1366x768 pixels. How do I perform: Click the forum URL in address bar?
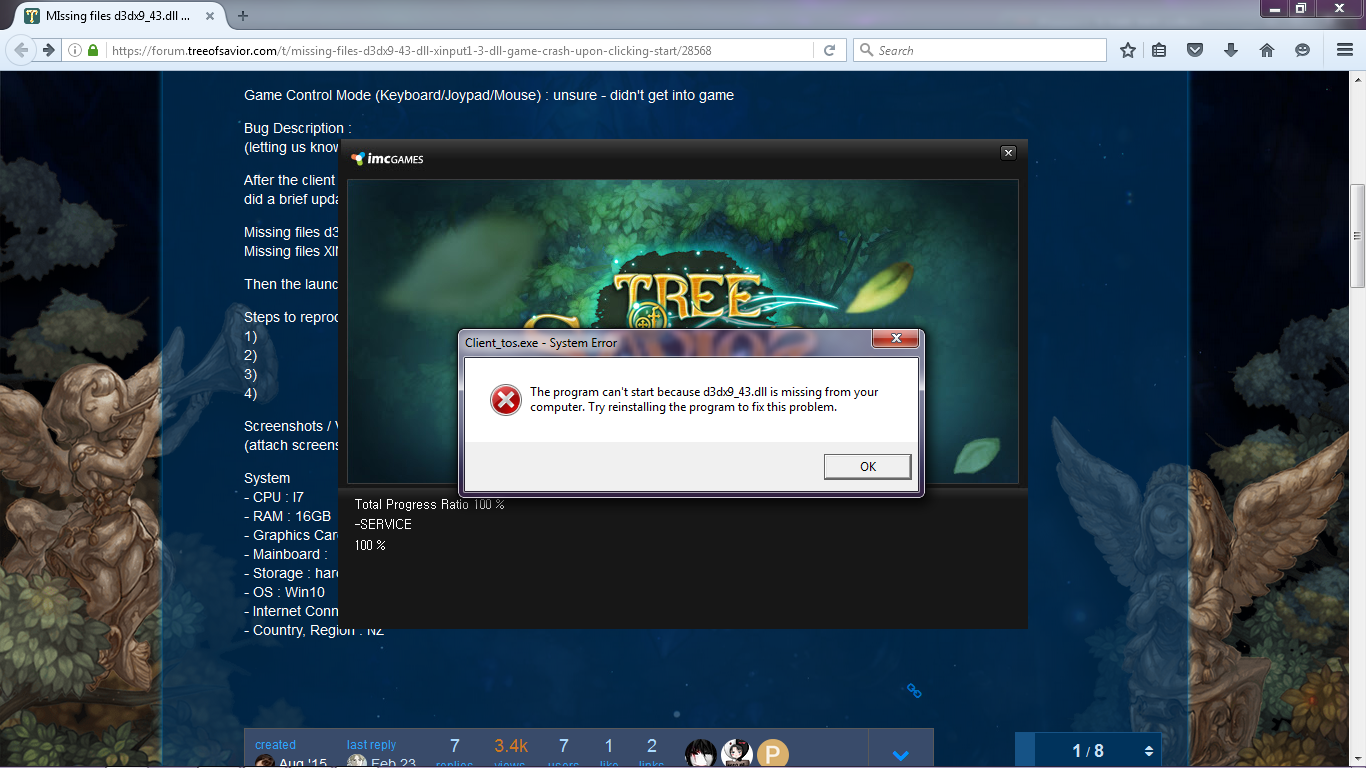click(x=411, y=50)
